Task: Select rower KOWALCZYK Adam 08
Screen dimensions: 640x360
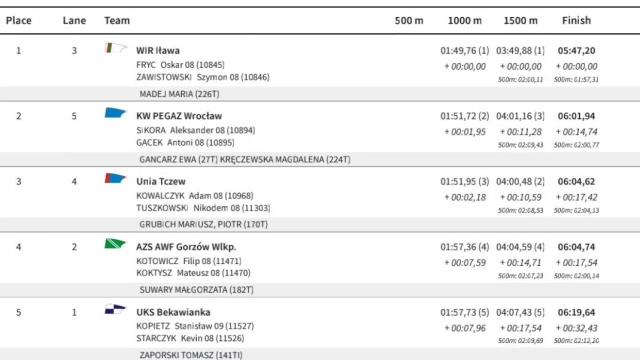Action: (195, 196)
